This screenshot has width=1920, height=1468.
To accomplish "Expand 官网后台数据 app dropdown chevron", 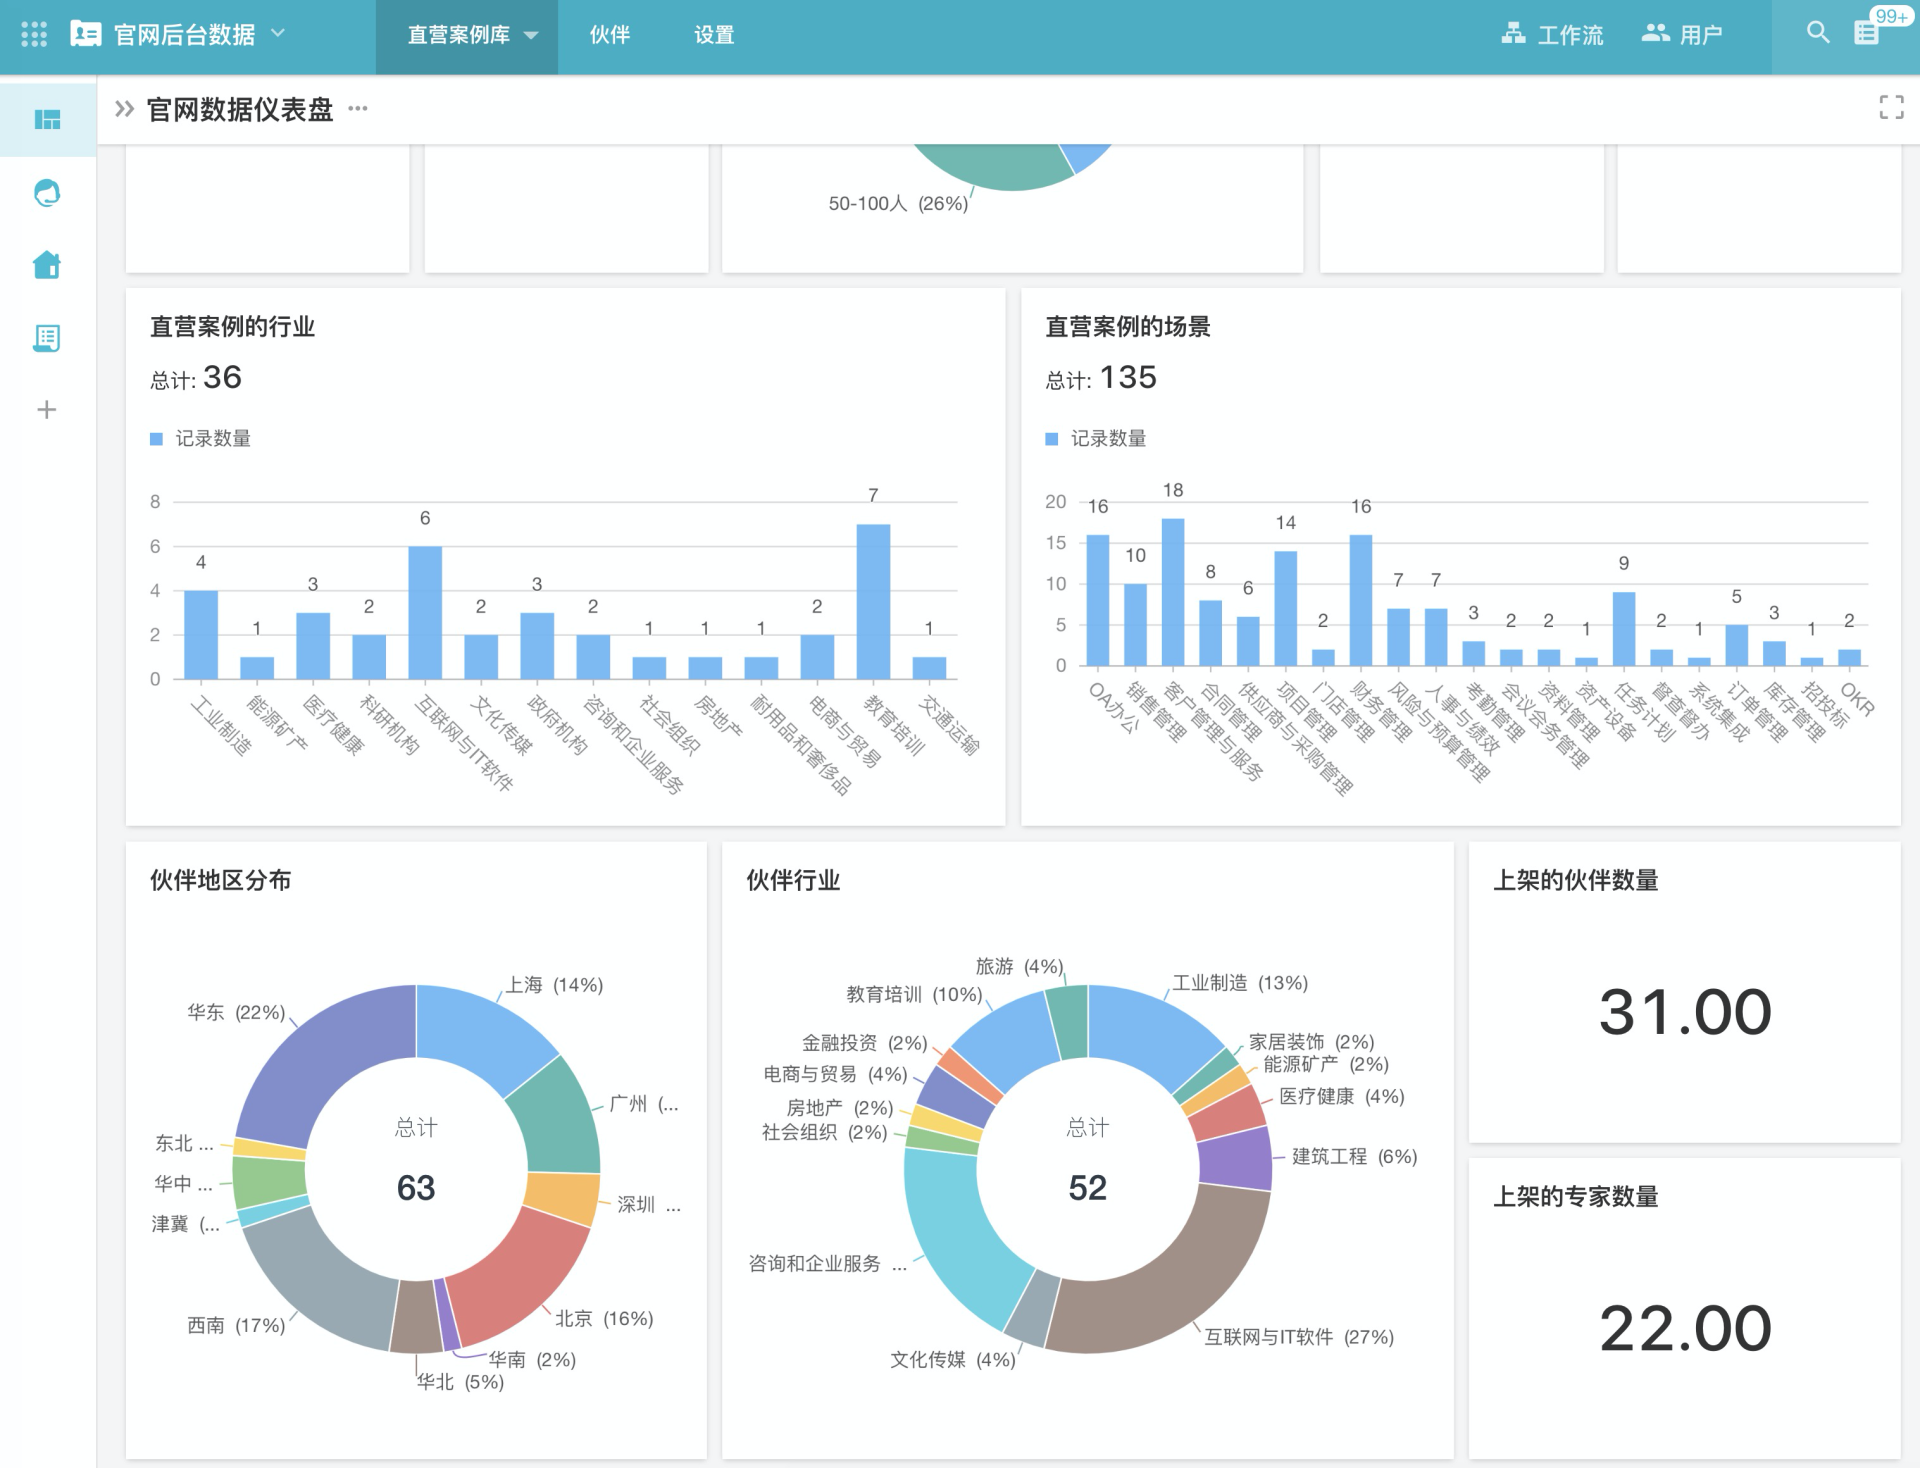I will (x=279, y=34).
